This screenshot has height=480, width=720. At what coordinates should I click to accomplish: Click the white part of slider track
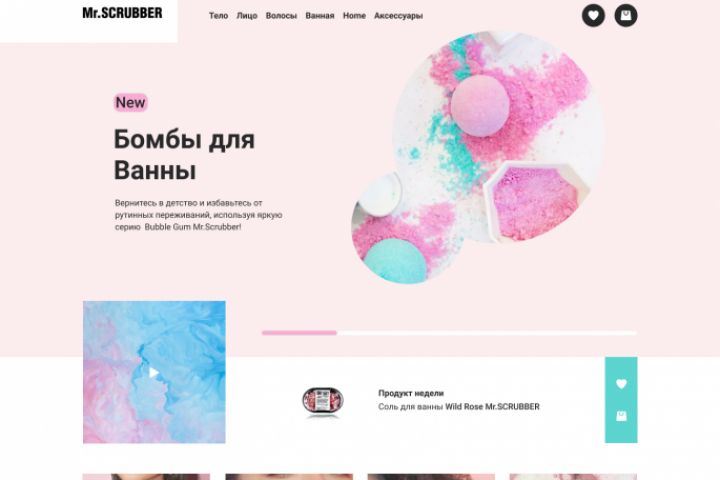[487, 333]
